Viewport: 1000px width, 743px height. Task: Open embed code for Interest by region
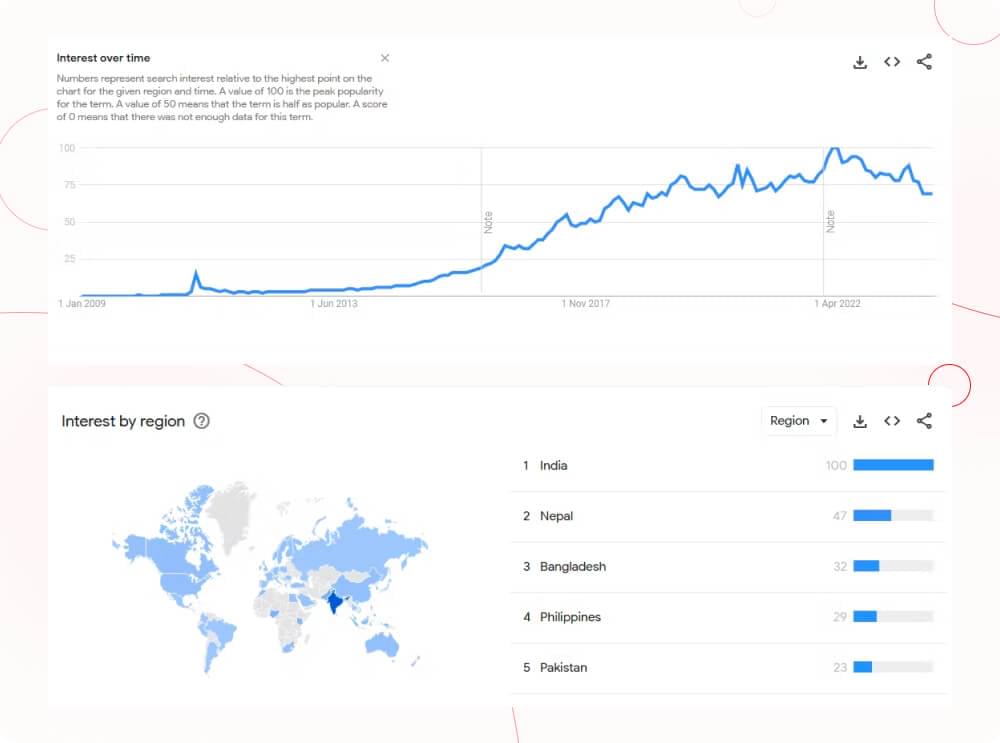(892, 421)
